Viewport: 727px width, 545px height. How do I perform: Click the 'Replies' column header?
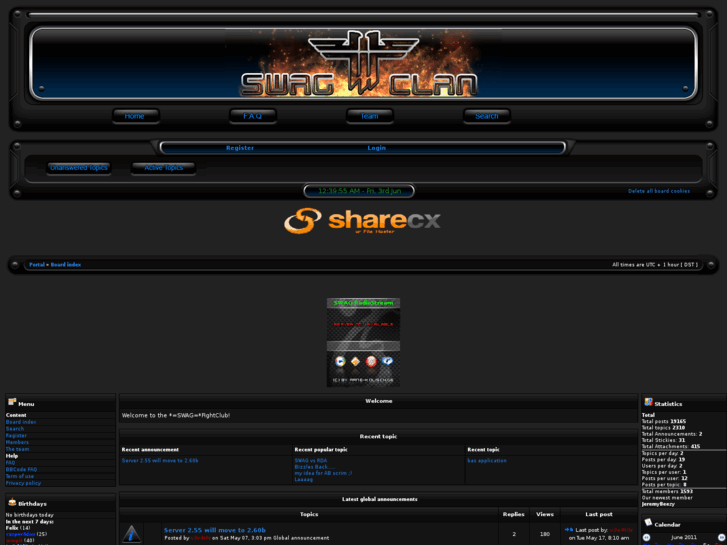514,514
